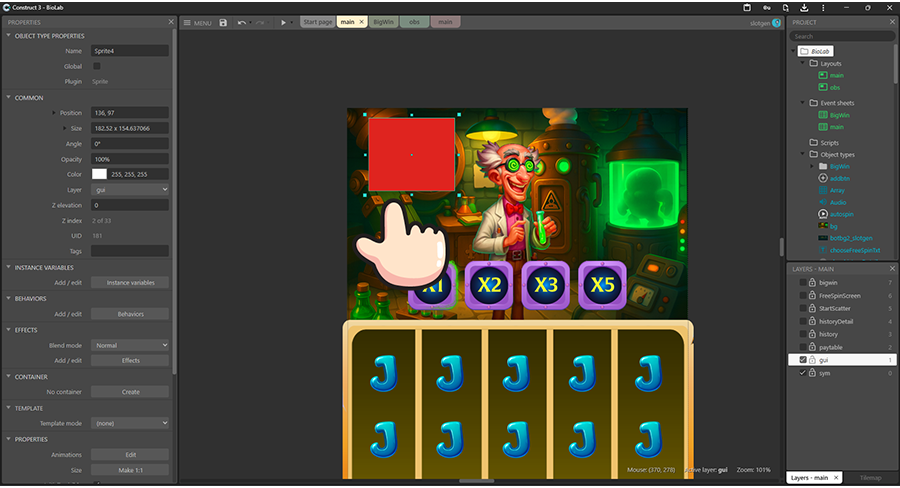Open the MENU hamburger button
The height and width of the screenshot is (488, 900).
pos(197,22)
